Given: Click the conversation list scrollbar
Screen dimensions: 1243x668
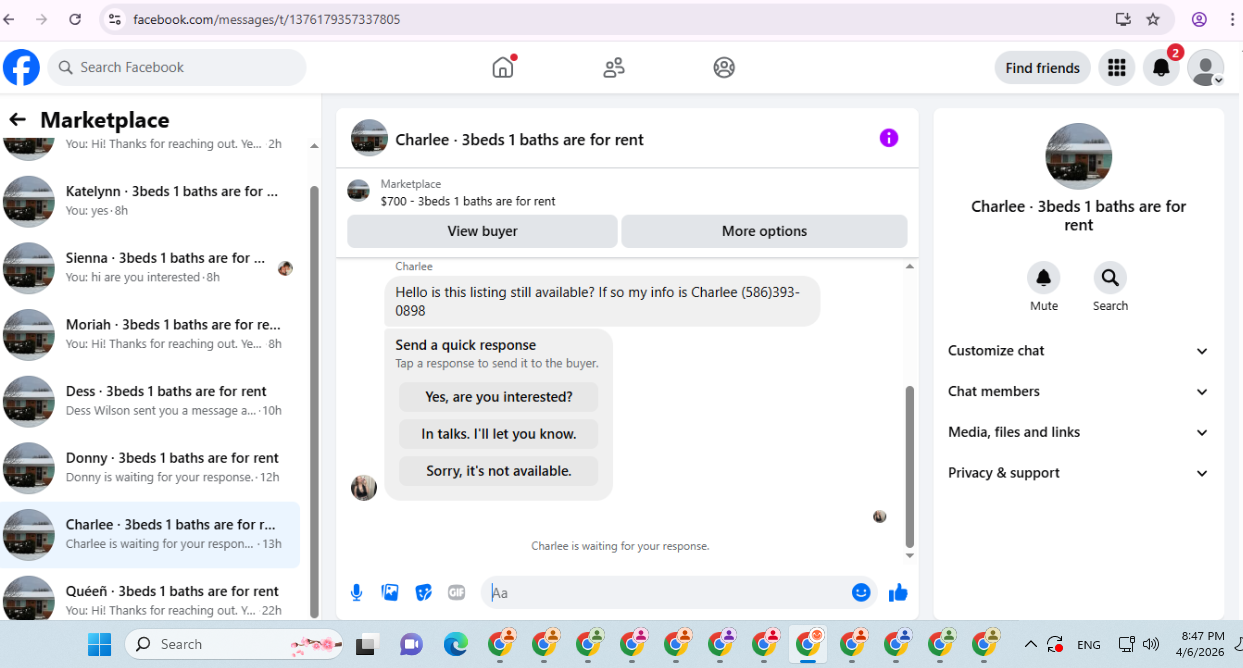Looking at the screenshot, I should point(315,400).
